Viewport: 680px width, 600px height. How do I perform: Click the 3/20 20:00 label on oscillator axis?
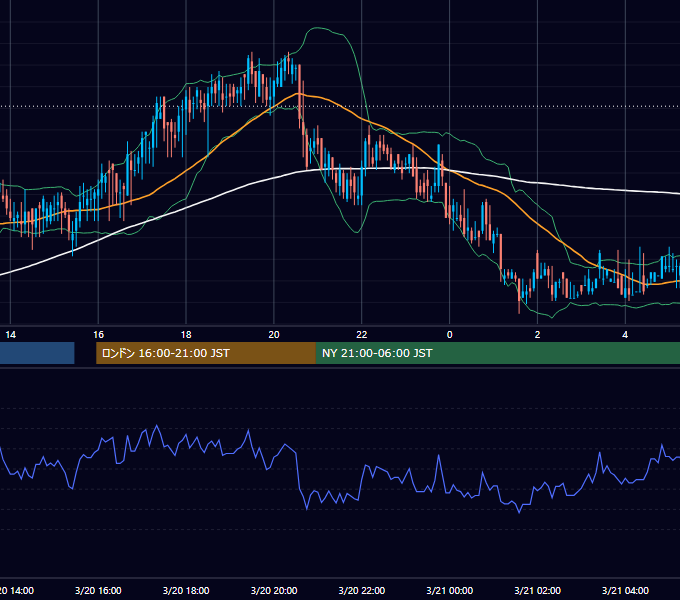point(274,590)
